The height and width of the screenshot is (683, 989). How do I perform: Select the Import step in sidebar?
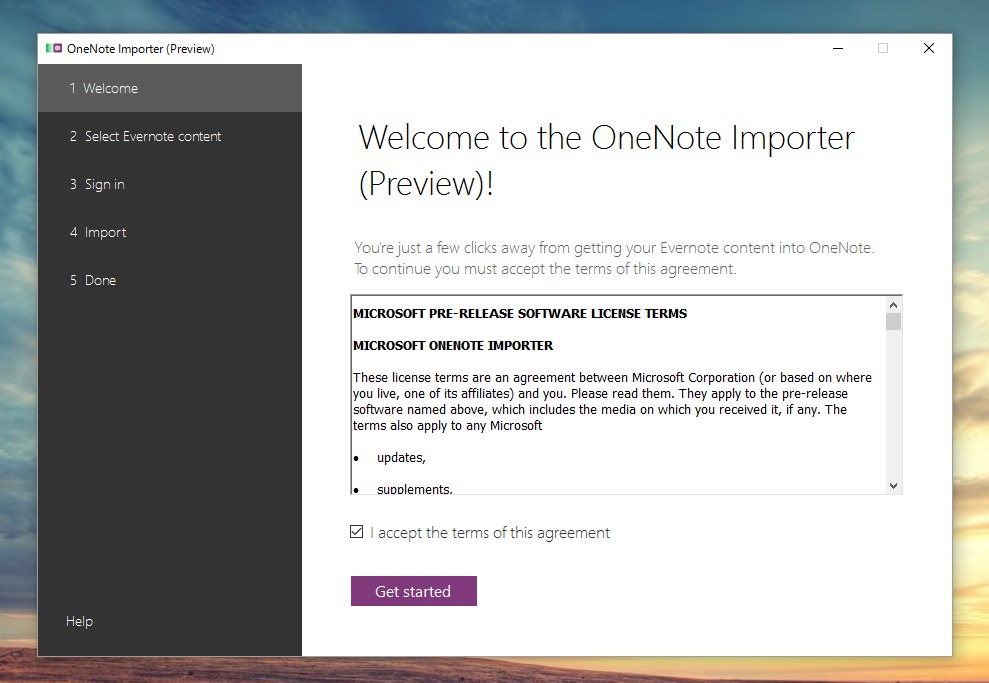170,232
